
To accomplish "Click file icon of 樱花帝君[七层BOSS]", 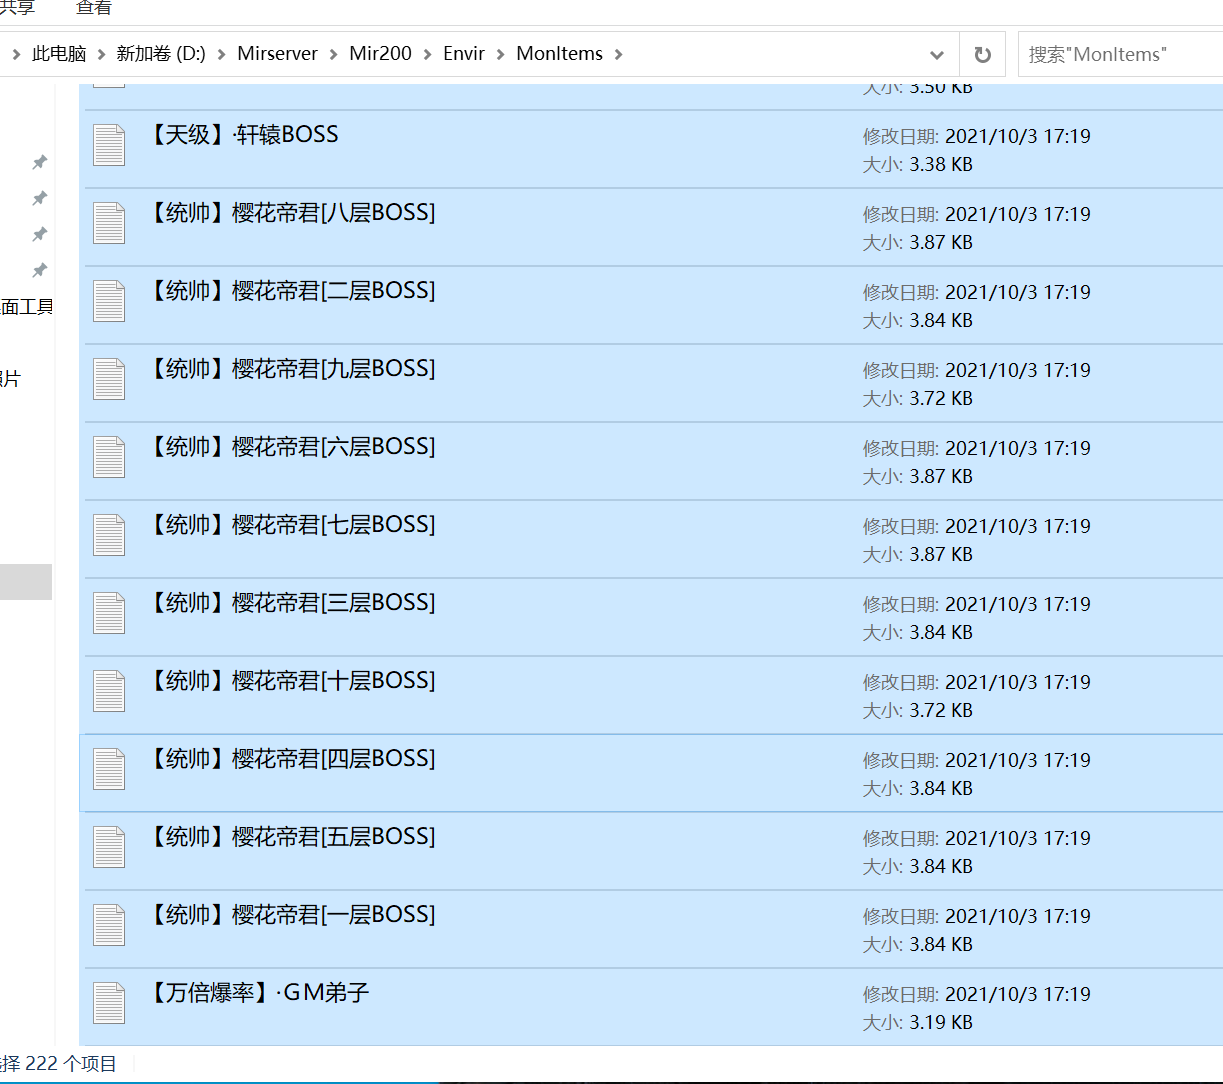I will [109, 536].
